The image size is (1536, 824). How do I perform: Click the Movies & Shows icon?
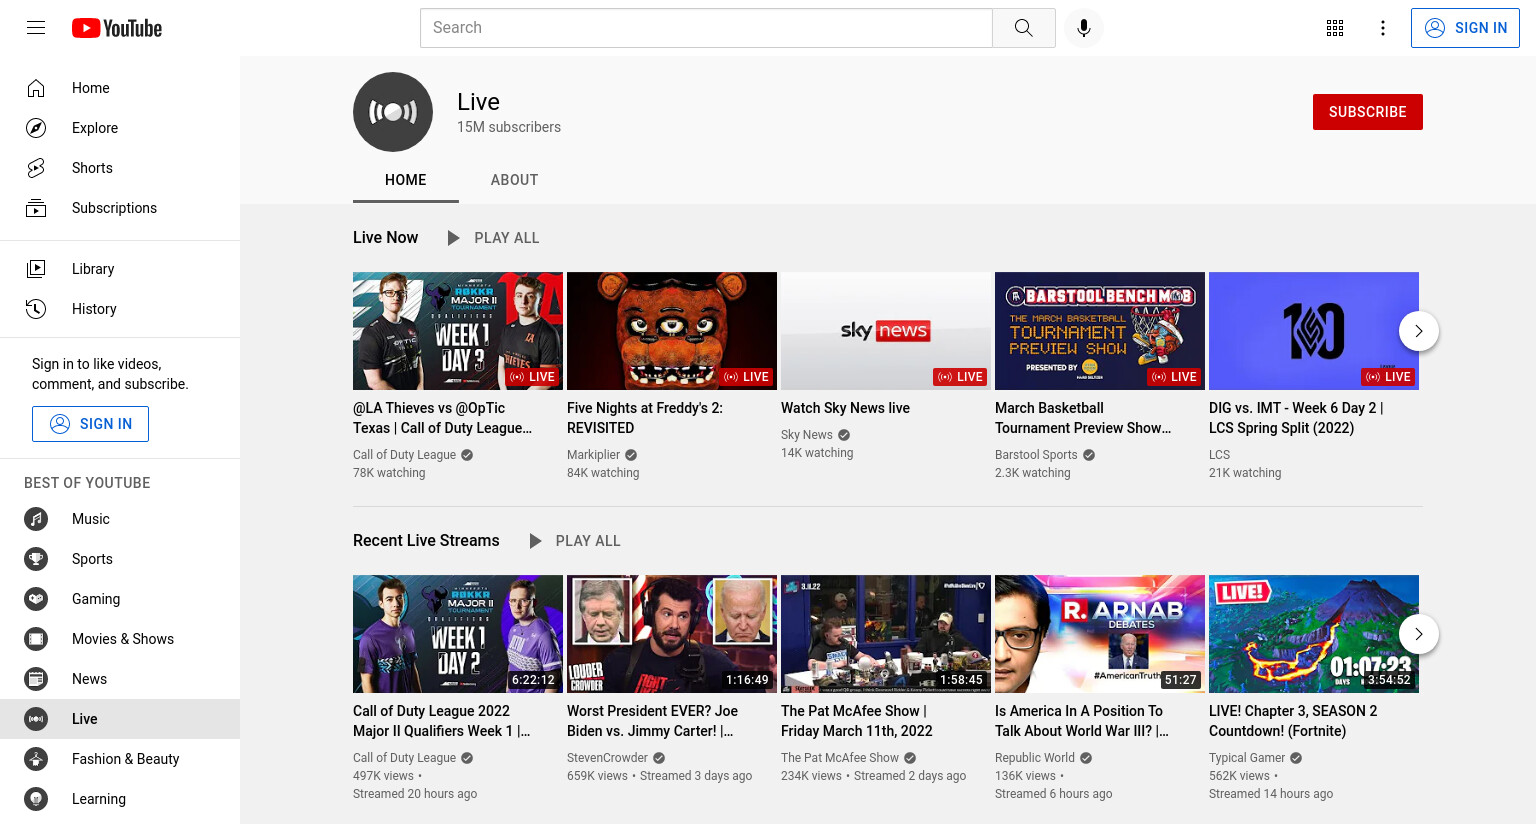[36, 639]
